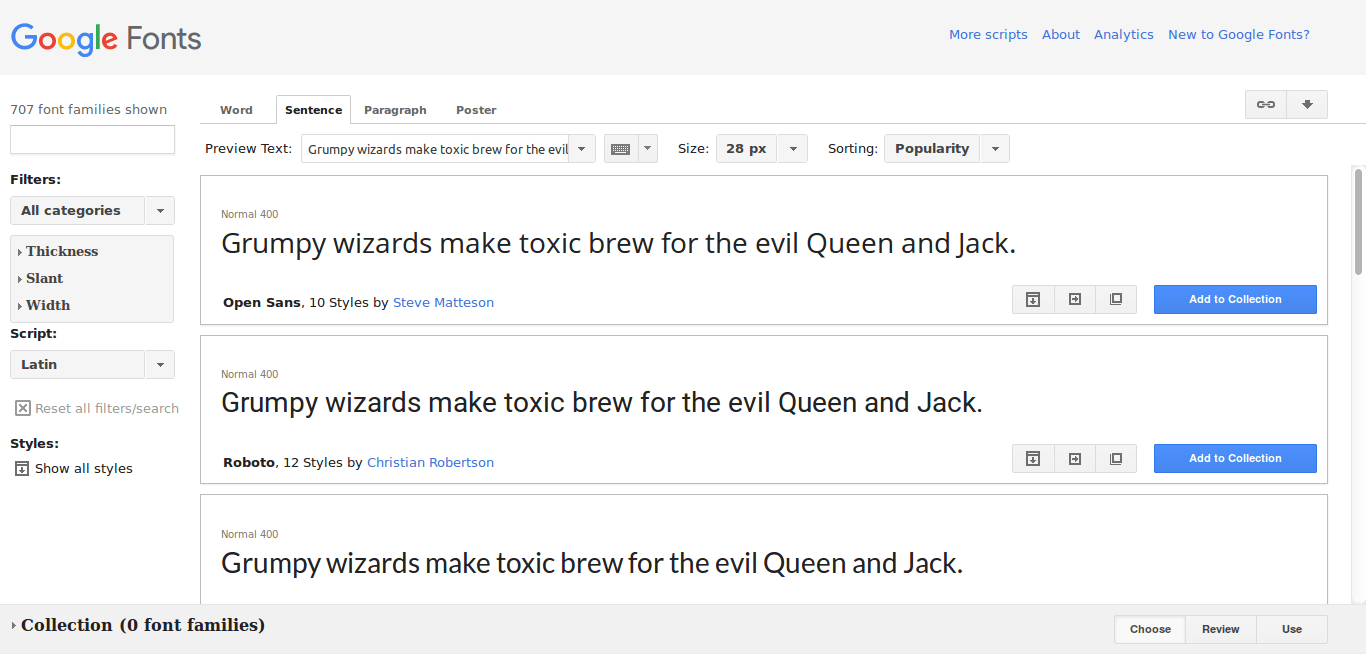Open the Latin script dropdown arrow

click(160, 364)
